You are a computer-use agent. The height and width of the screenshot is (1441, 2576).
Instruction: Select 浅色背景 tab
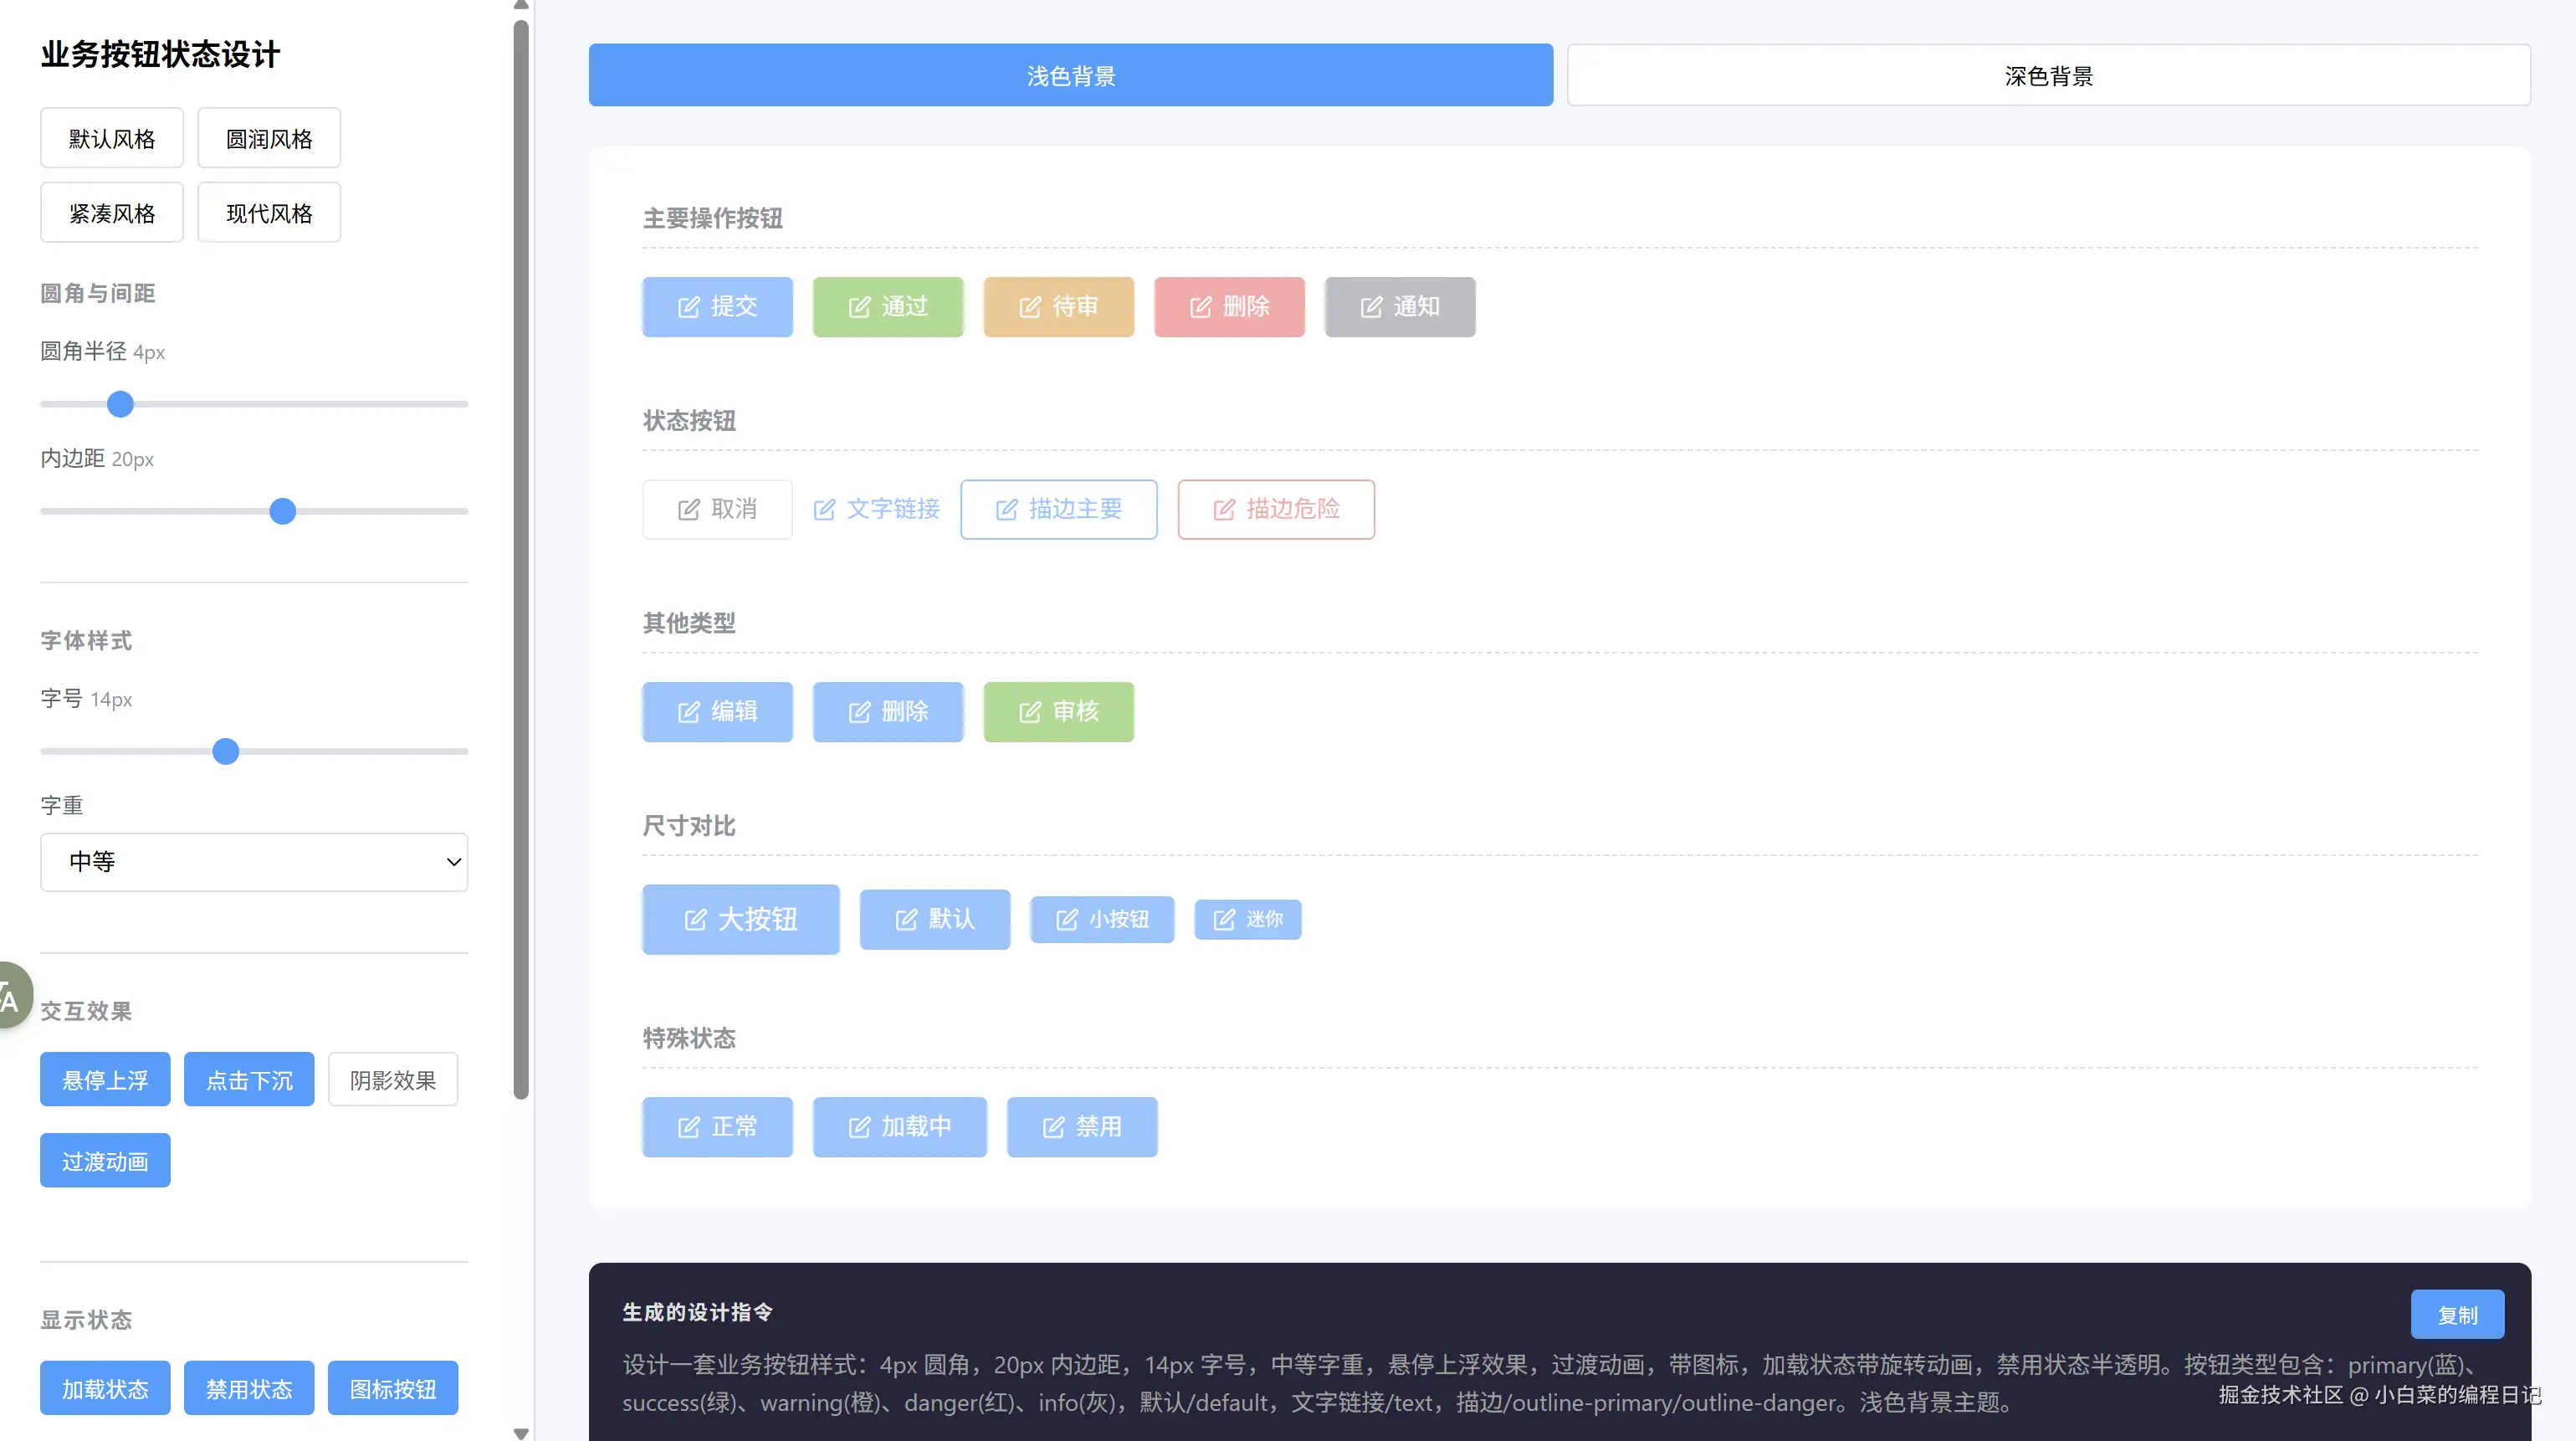[x=1070, y=76]
